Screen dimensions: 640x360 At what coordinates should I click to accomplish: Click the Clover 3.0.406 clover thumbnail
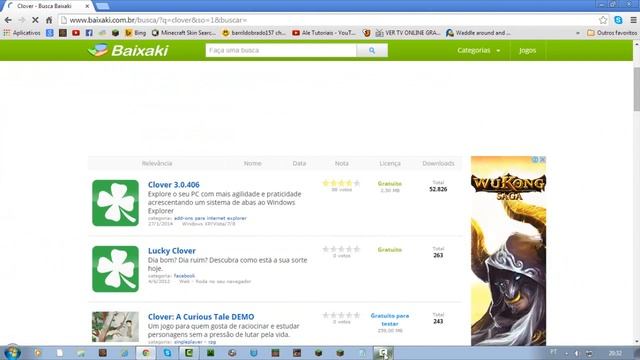pyautogui.click(x=116, y=203)
